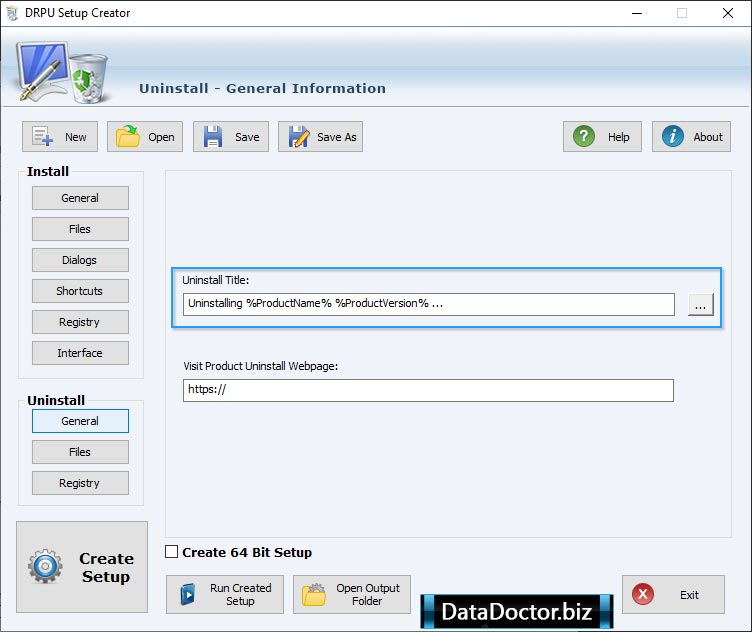Select the Uninstall General section
752x632 pixels.
coord(80,421)
